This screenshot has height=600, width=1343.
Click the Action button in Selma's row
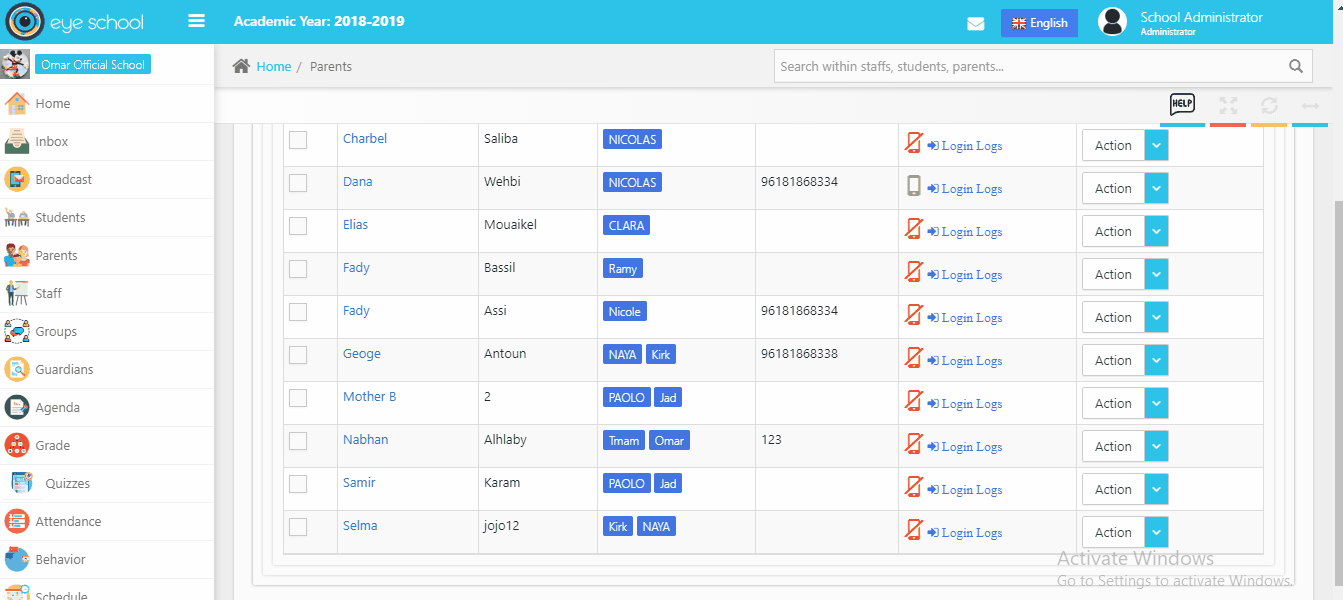point(1113,532)
